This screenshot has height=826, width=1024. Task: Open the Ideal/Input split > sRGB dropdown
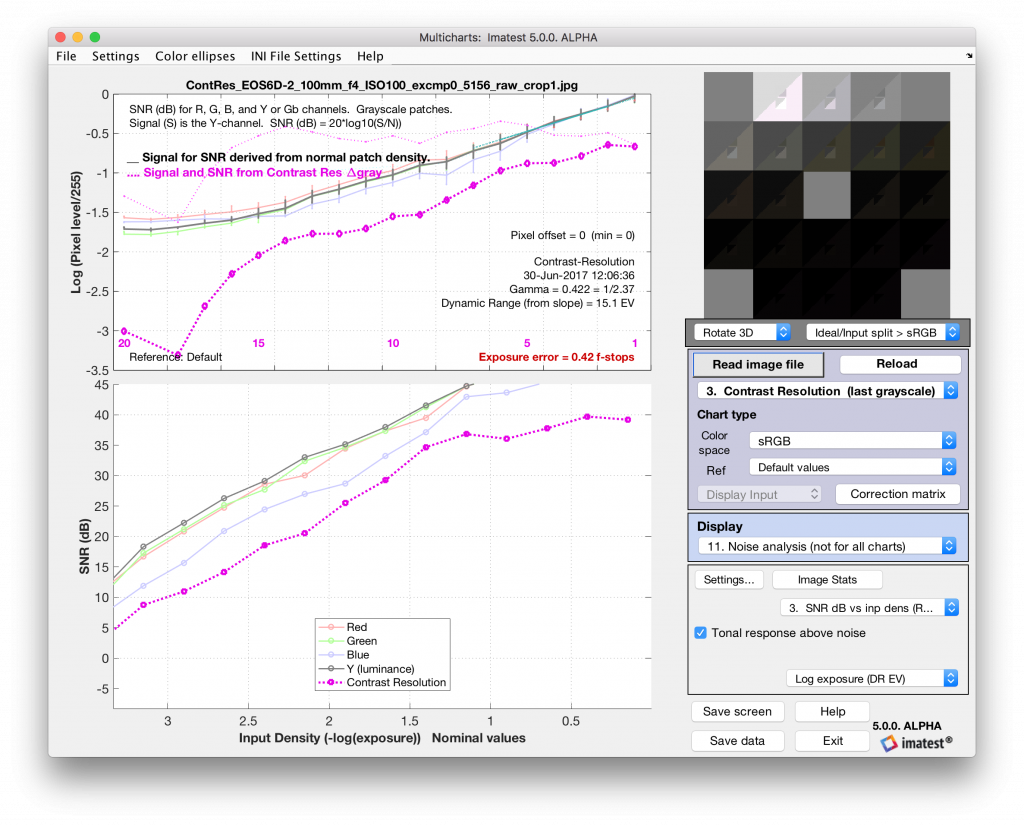(x=882, y=332)
